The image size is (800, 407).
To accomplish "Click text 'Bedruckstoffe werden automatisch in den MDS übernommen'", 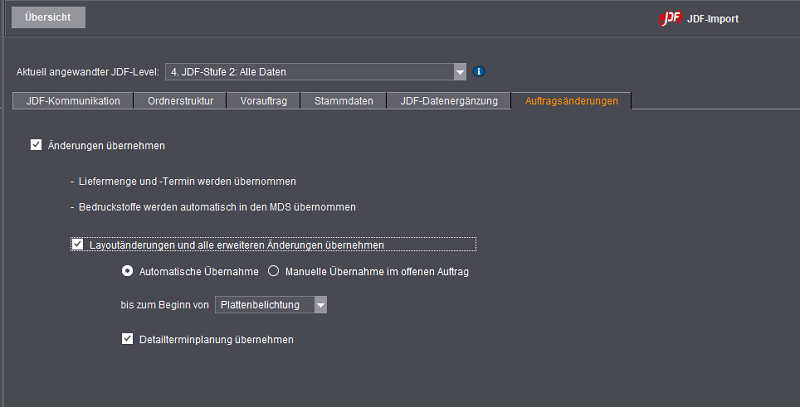I will point(217,207).
